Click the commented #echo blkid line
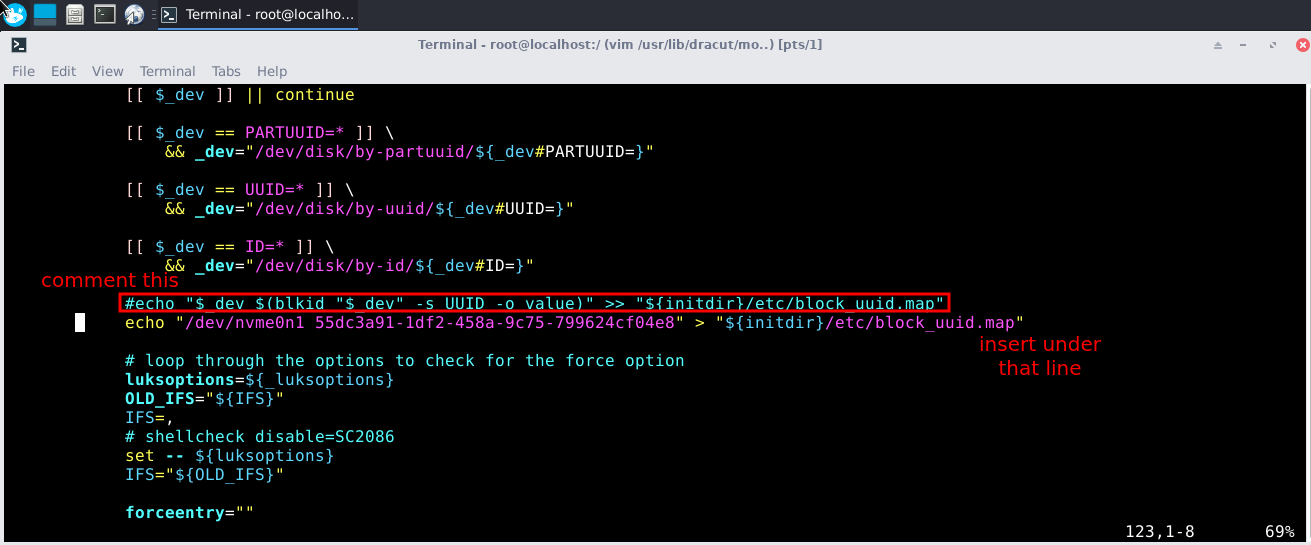The image size is (1311, 545). 534,303
